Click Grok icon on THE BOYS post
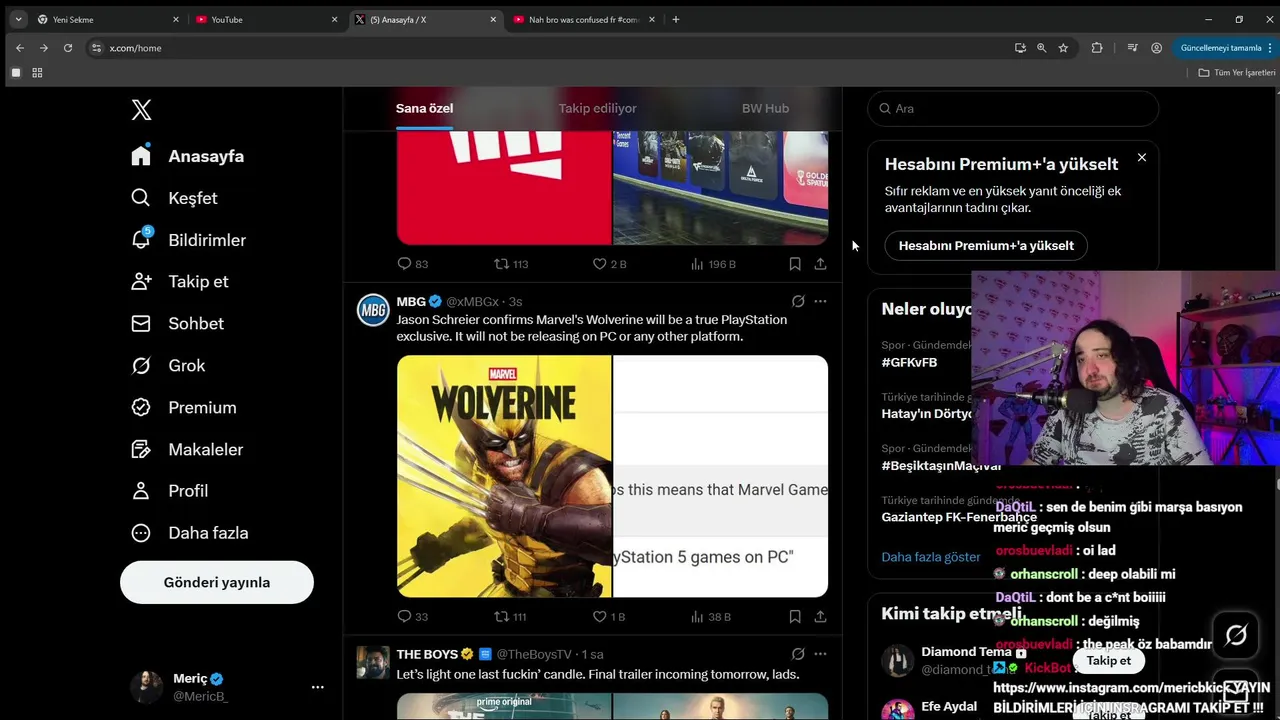The height and width of the screenshot is (720, 1280). pyautogui.click(x=798, y=654)
